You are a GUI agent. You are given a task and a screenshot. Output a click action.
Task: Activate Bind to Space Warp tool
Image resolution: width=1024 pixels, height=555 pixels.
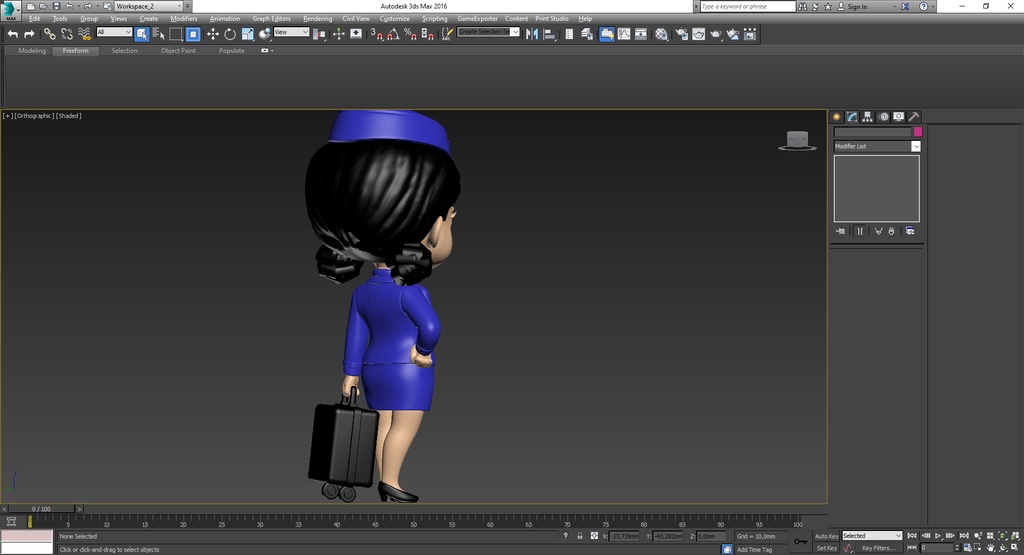tap(84, 34)
